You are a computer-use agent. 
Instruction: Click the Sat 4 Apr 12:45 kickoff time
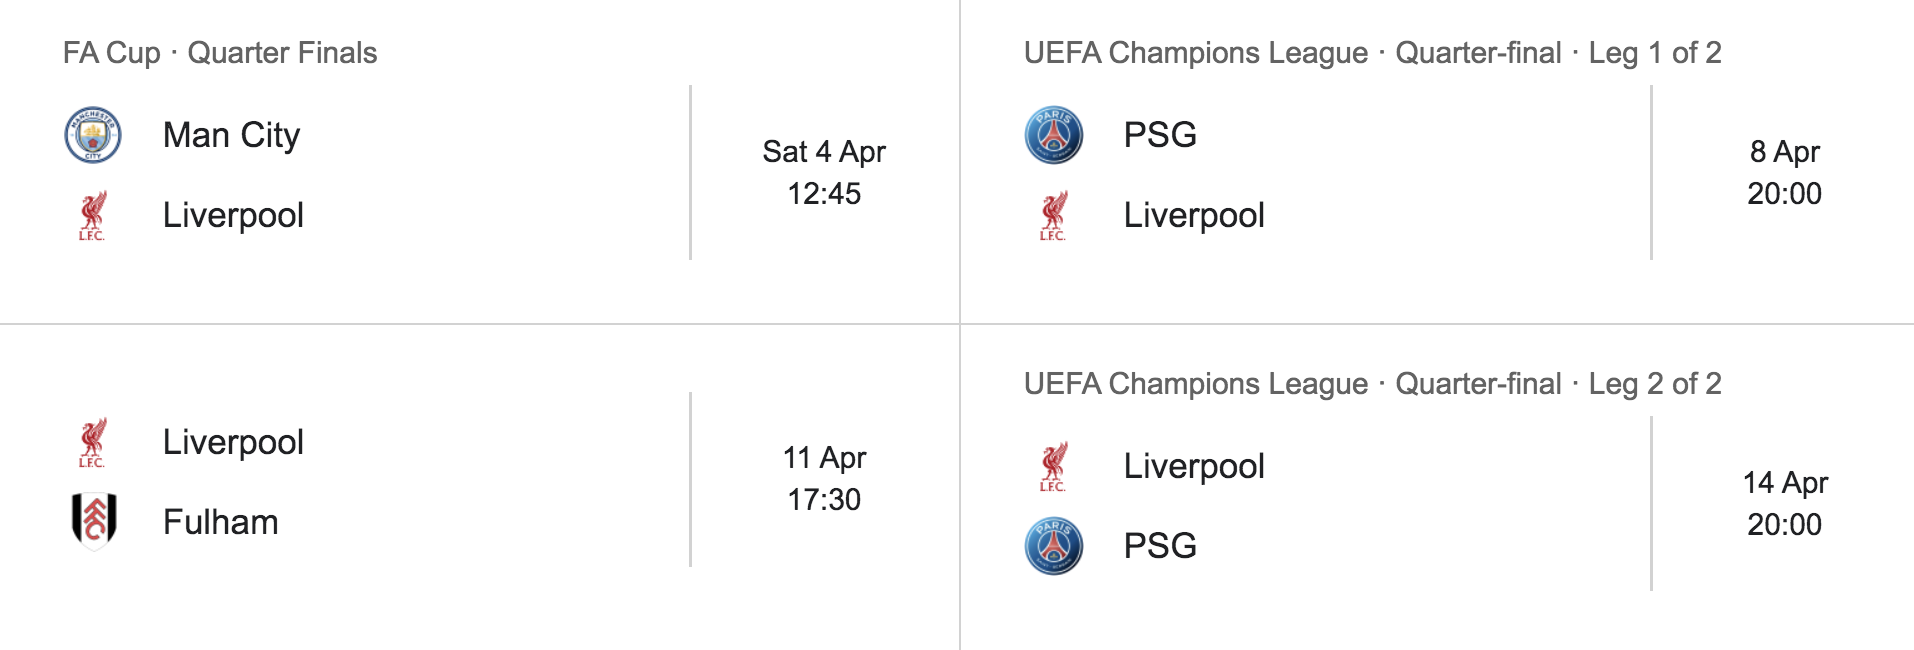click(824, 172)
